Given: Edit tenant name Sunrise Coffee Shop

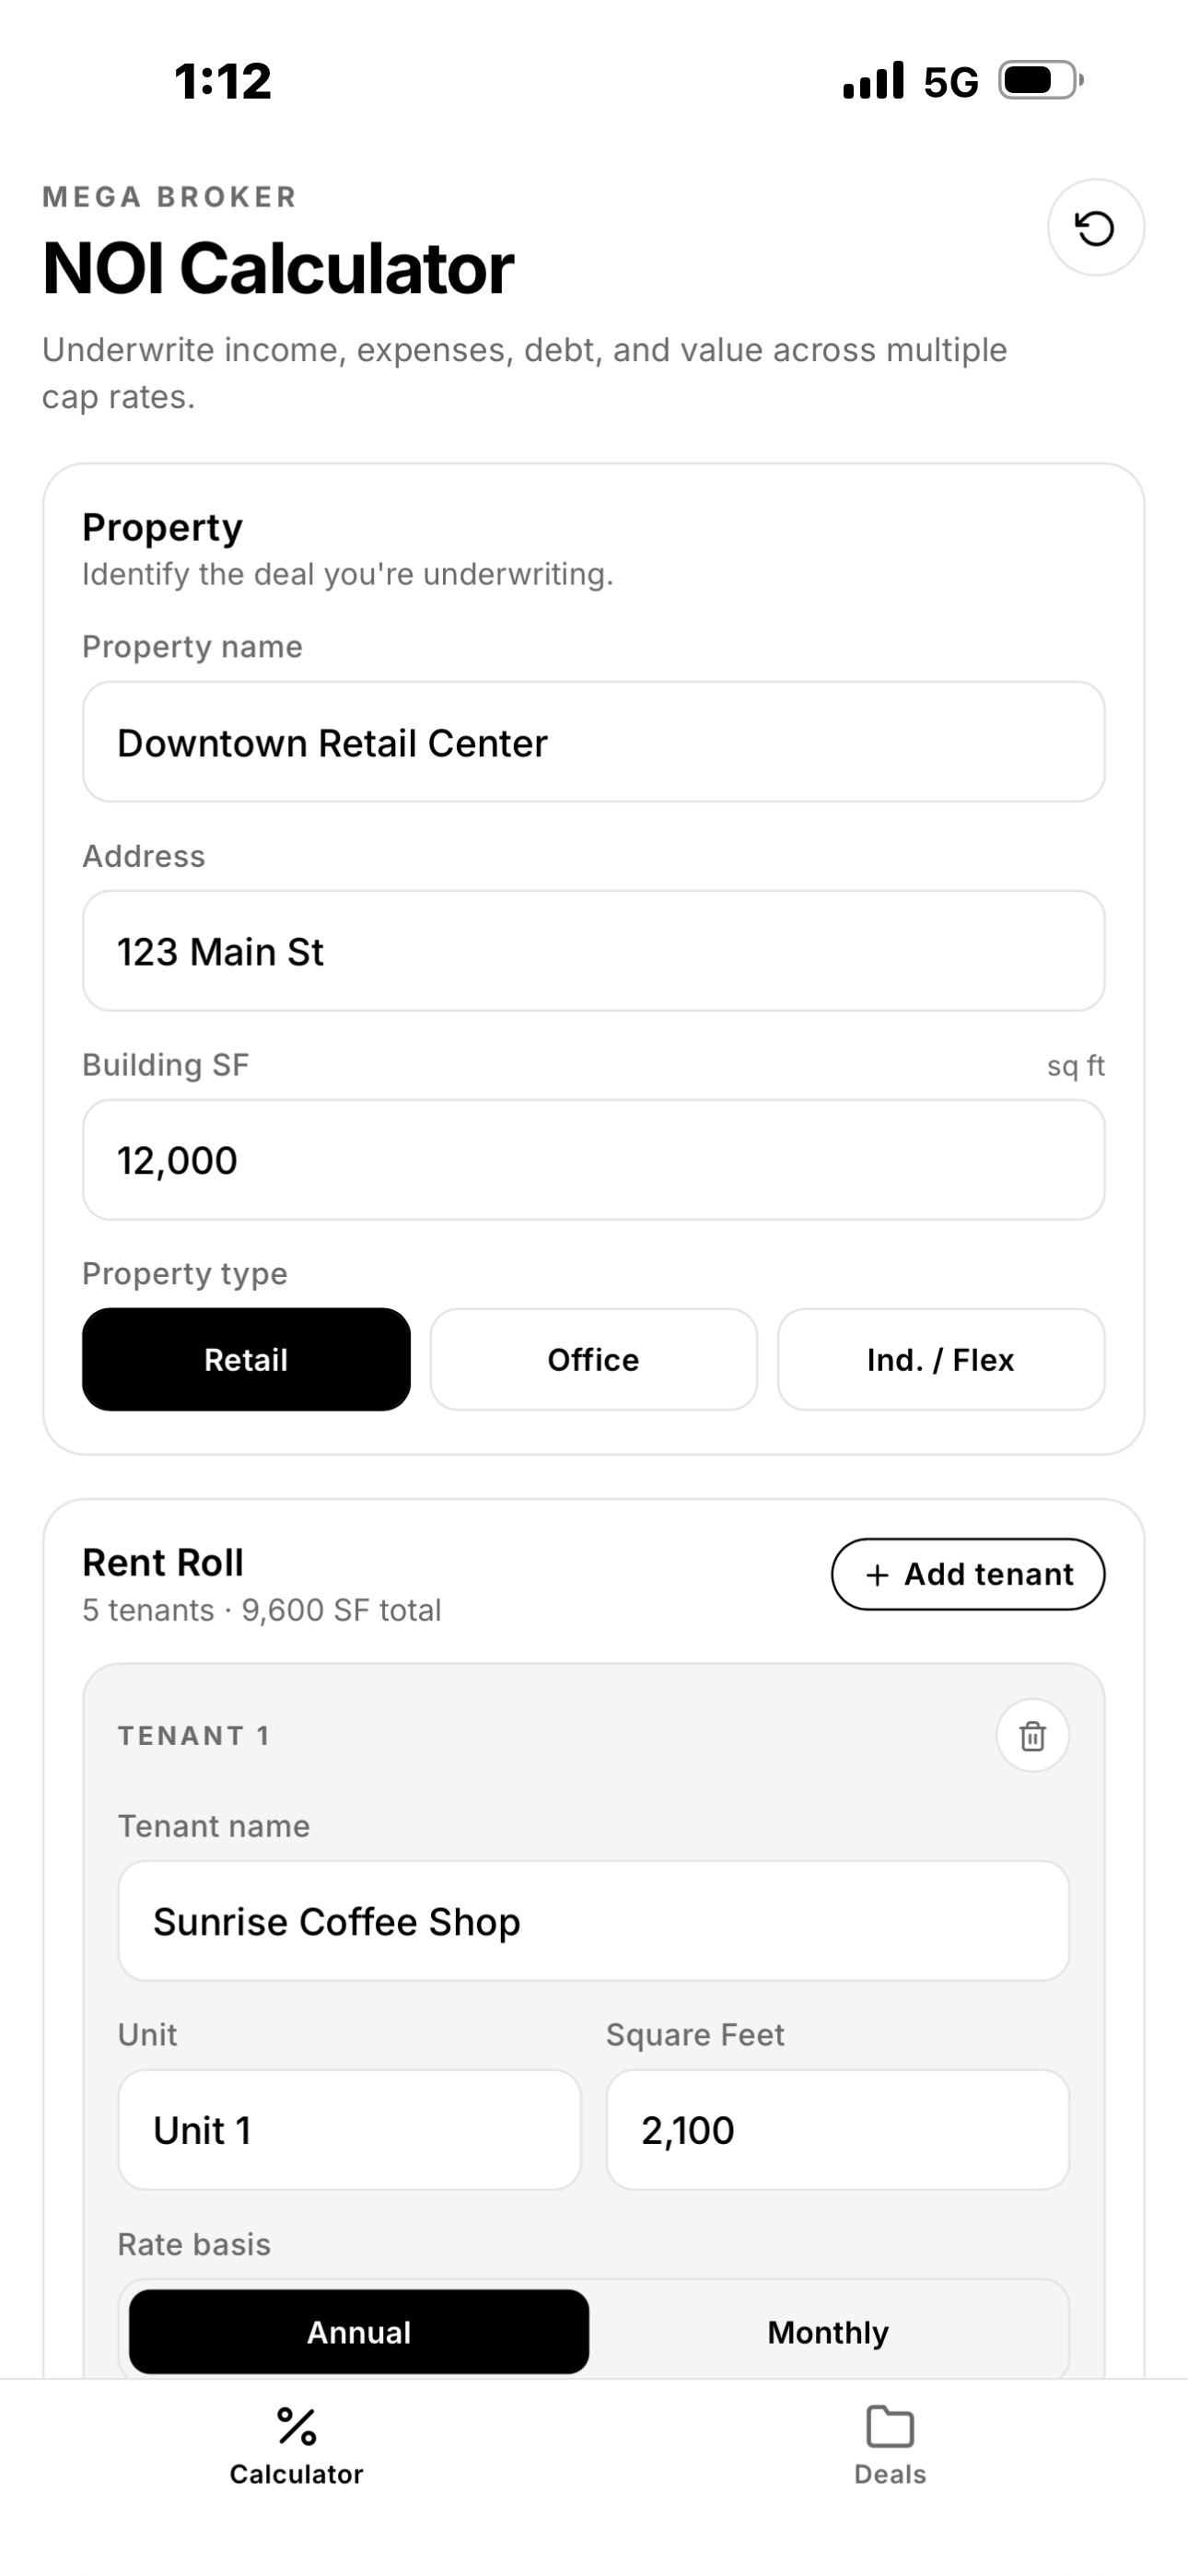Looking at the screenshot, I should click(x=593, y=1921).
